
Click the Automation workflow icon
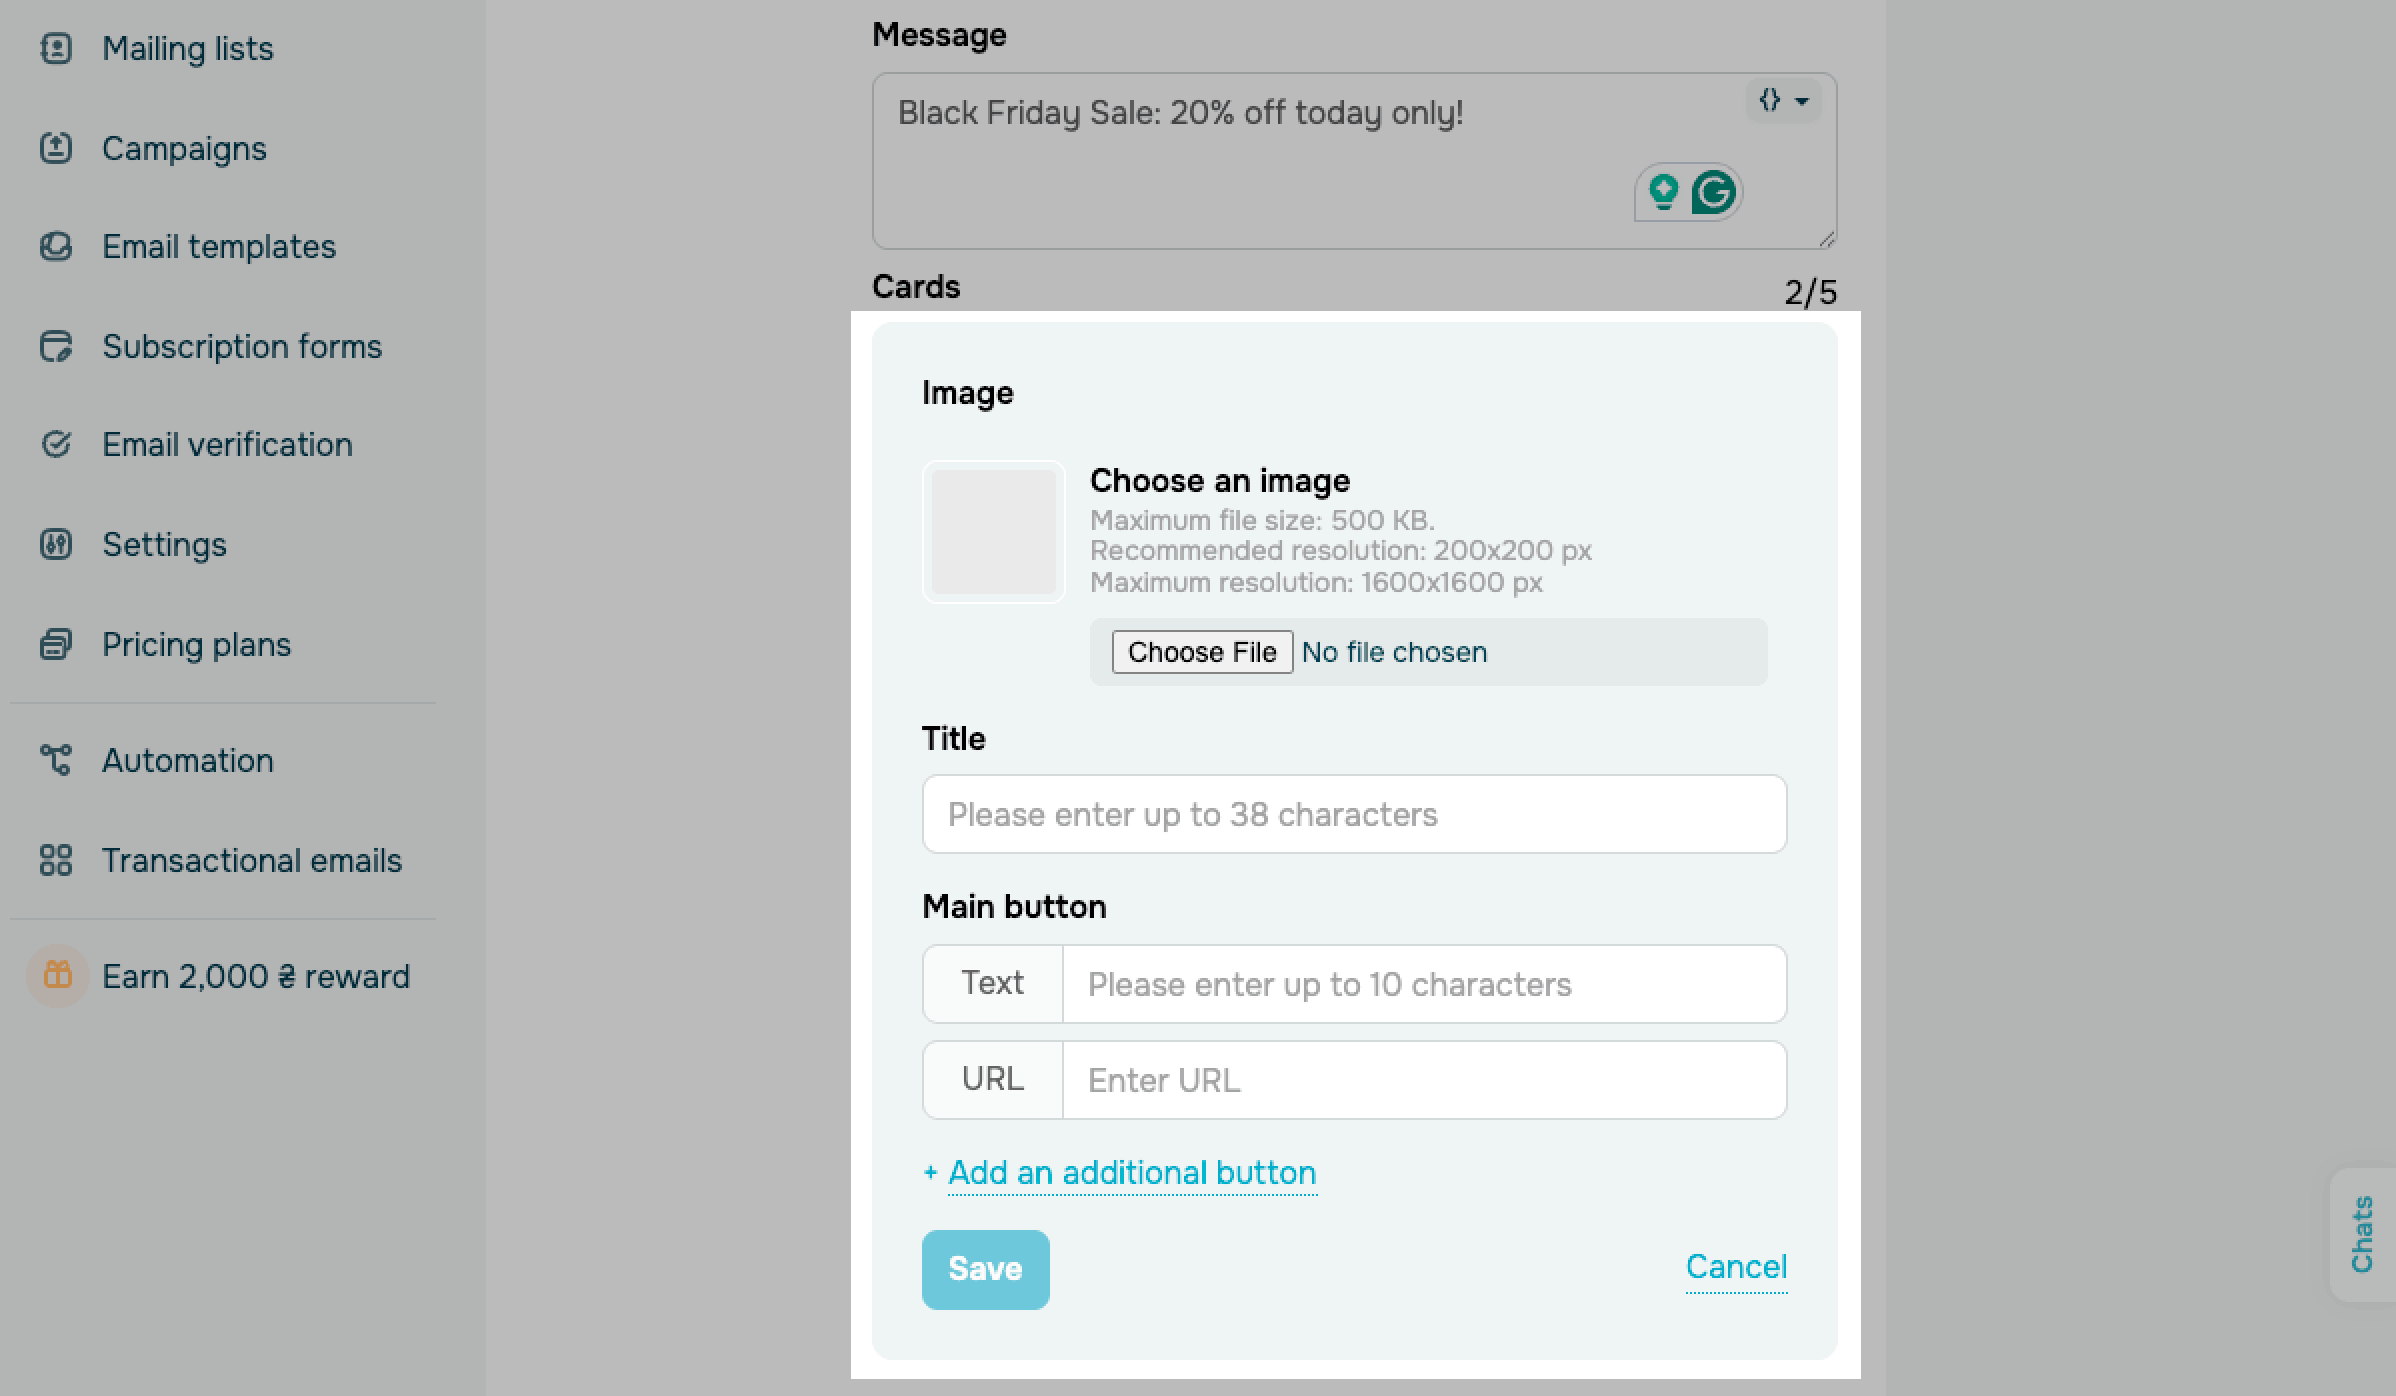(x=56, y=760)
